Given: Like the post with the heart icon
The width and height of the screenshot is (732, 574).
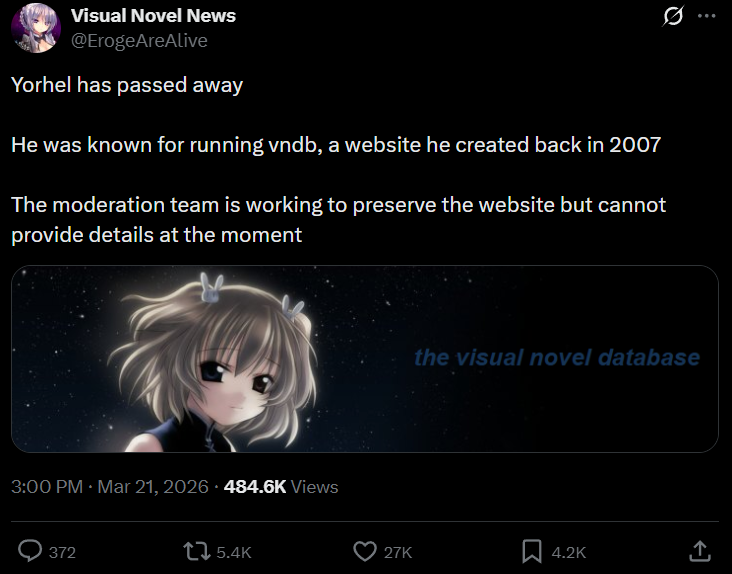Looking at the screenshot, I should pos(365,552).
